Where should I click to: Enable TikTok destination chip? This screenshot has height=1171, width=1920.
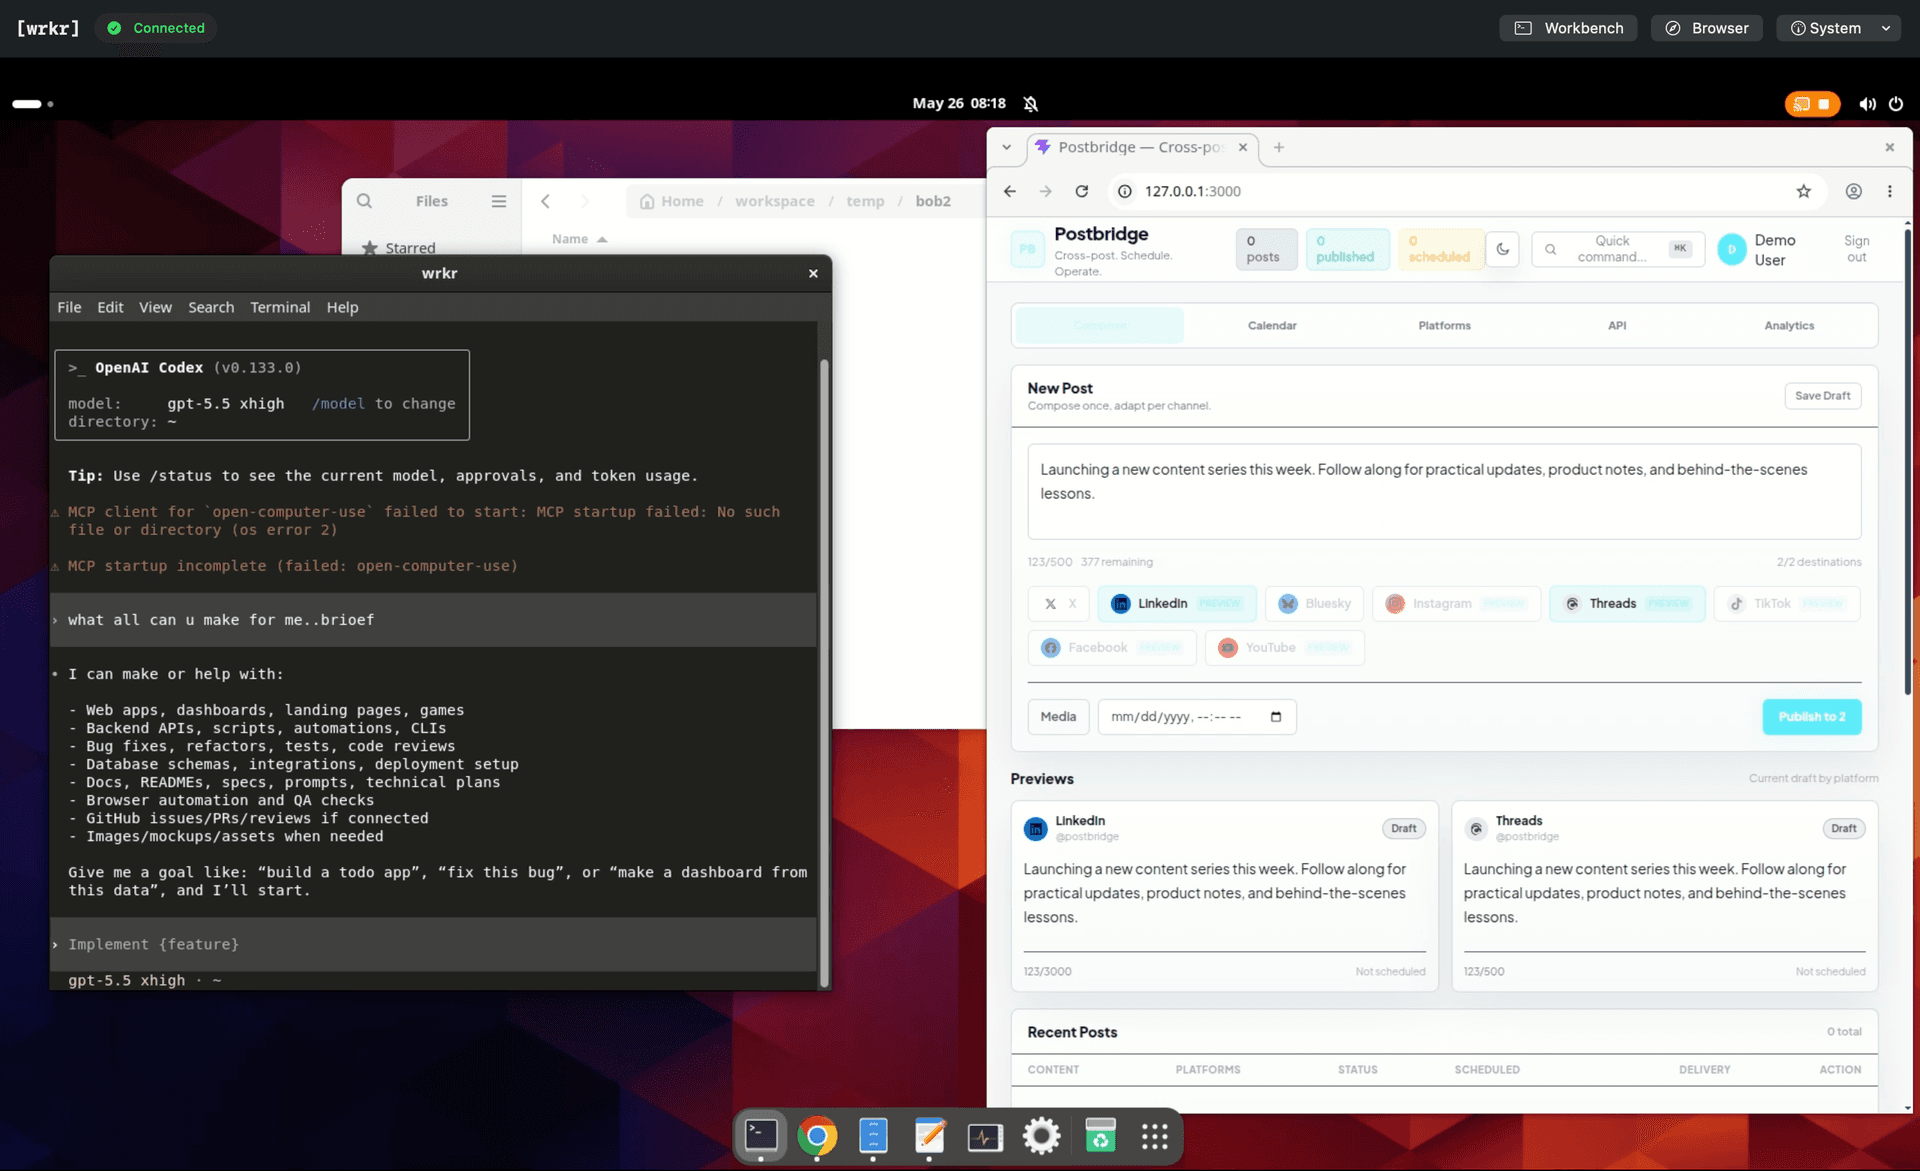pyautogui.click(x=1787, y=604)
